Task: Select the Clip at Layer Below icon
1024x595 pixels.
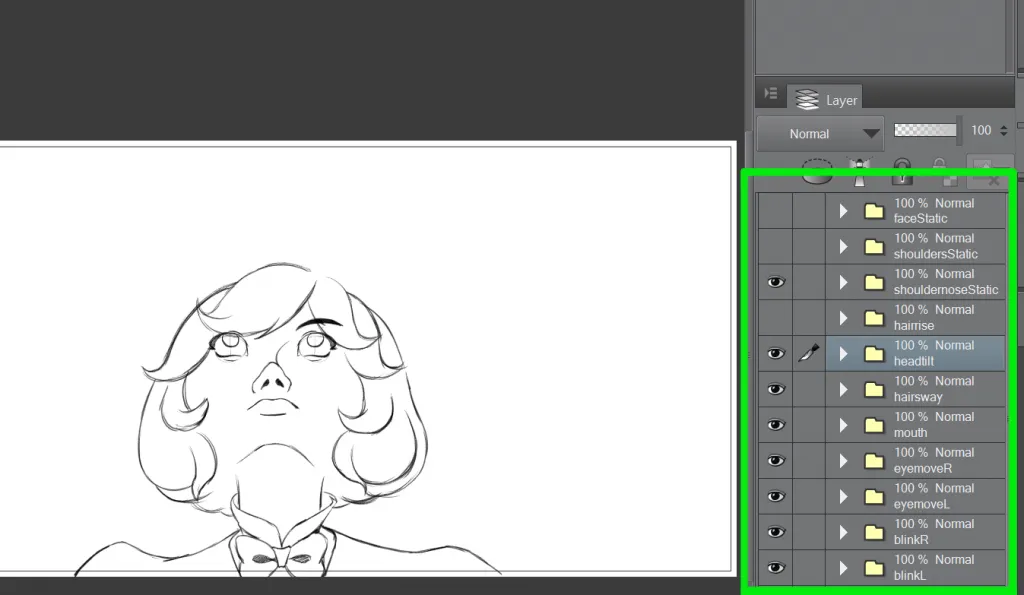Action: coord(817,170)
